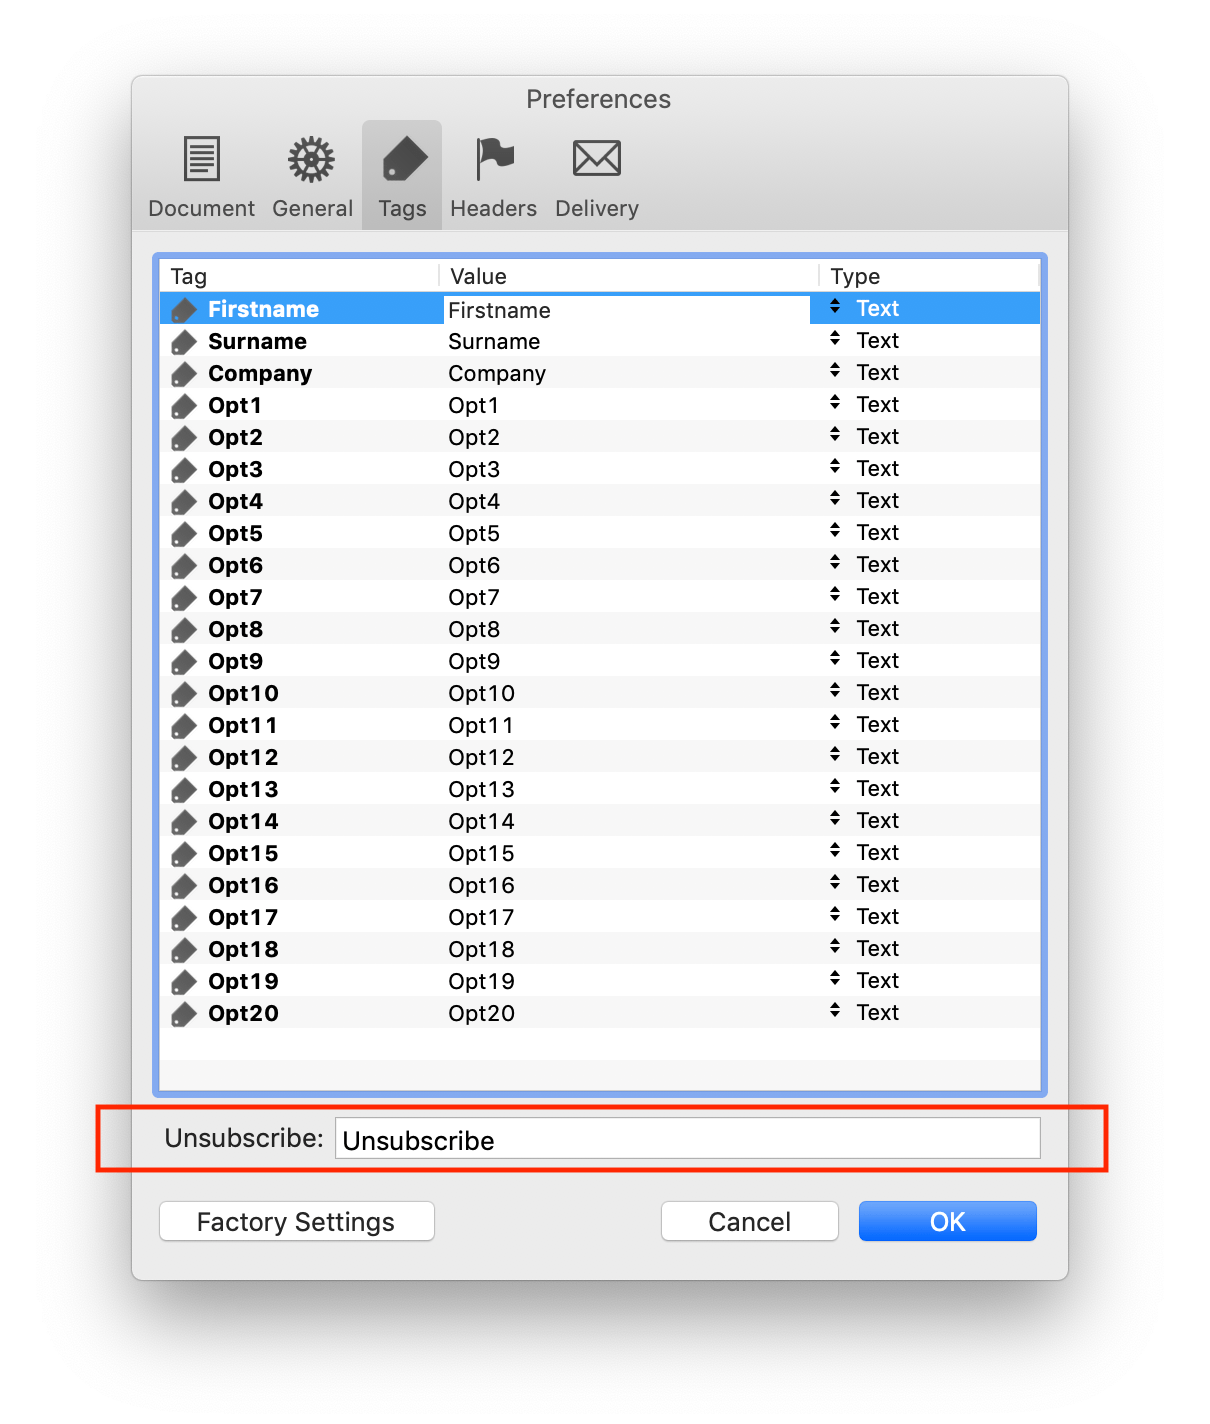Click the Unsubscribe text field
The width and height of the screenshot is (1210, 1424).
coord(687,1140)
